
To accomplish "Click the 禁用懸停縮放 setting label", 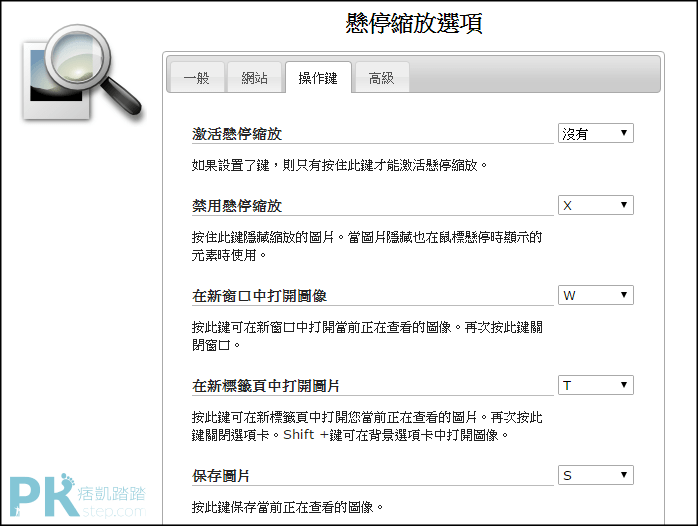I will point(237,206).
